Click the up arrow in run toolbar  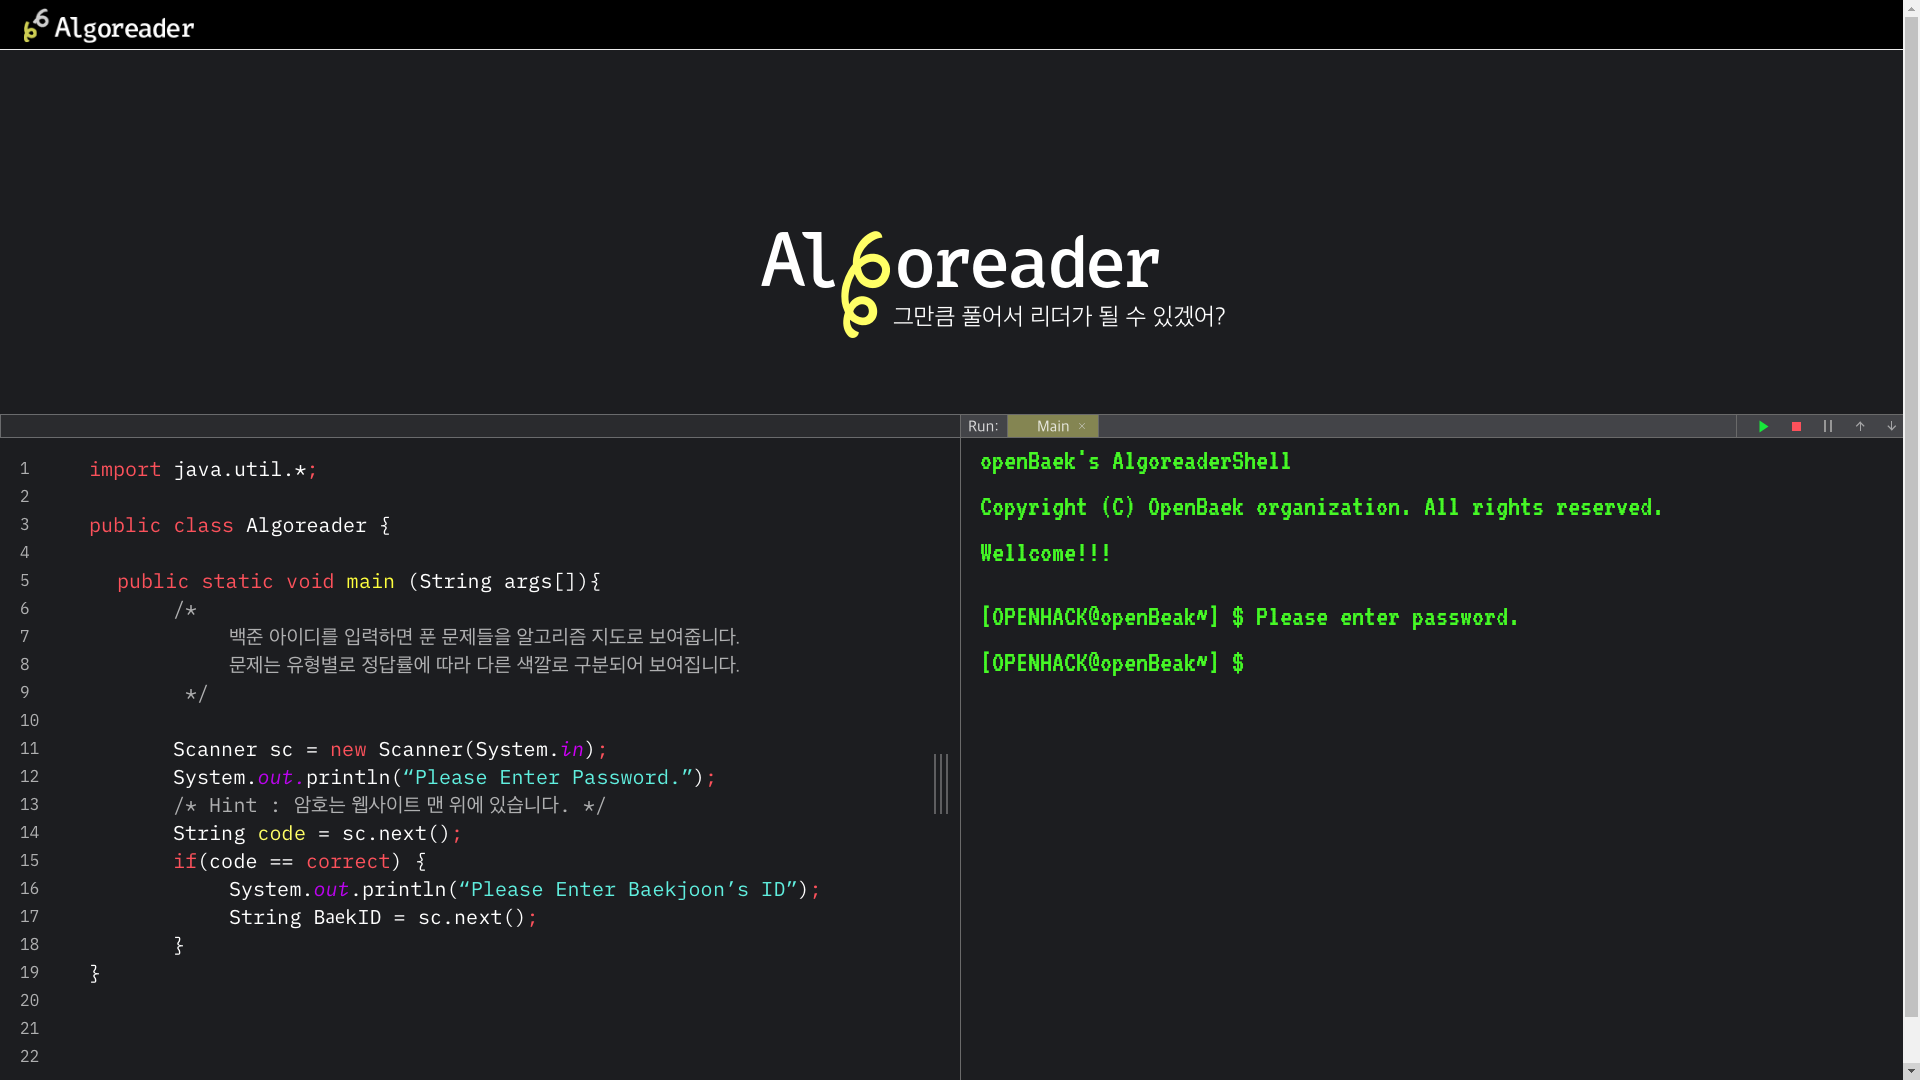click(1860, 426)
